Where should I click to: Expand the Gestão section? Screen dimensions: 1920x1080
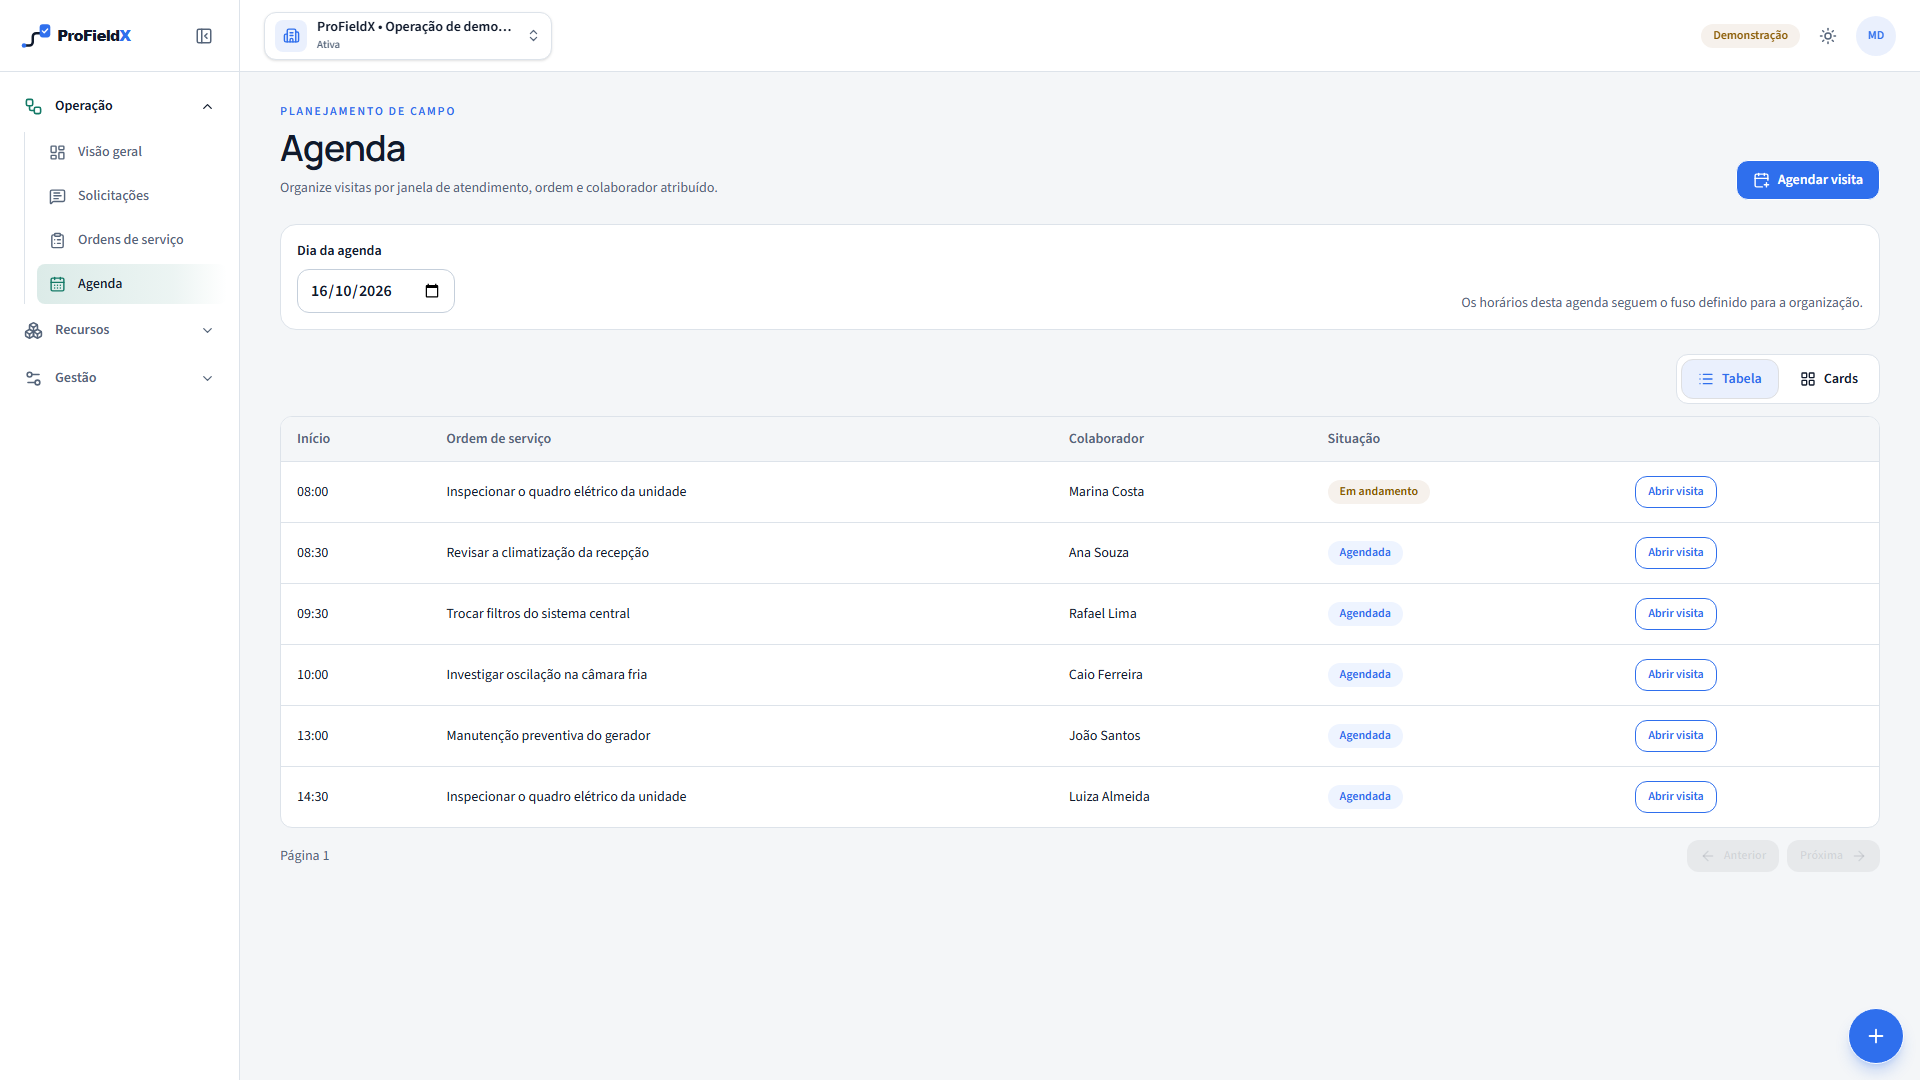pyautogui.click(x=120, y=378)
